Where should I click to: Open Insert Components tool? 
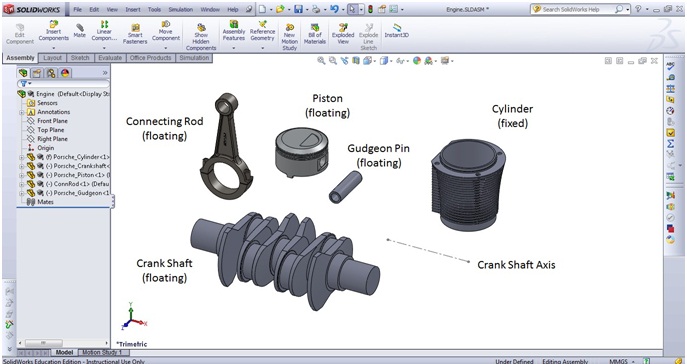pyautogui.click(x=53, y=31)
